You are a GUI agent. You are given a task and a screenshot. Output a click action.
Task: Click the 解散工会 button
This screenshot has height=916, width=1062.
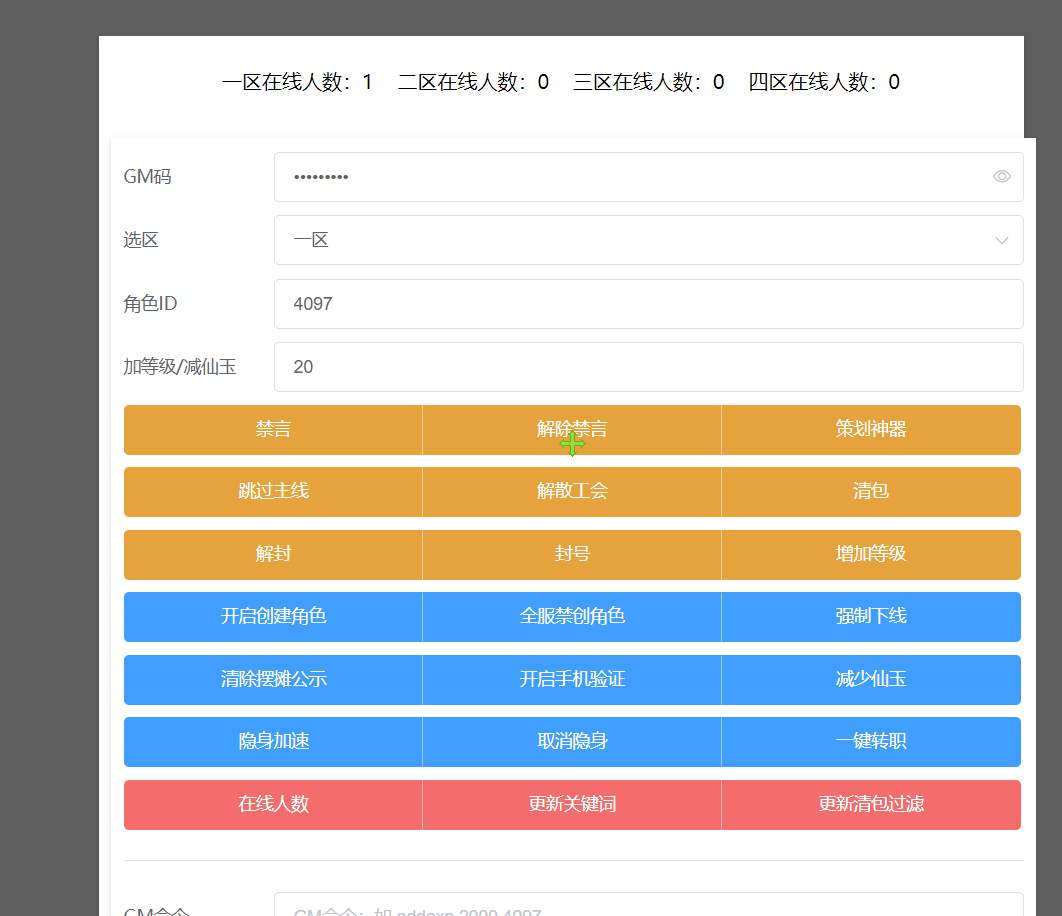(x=572, y=491)
